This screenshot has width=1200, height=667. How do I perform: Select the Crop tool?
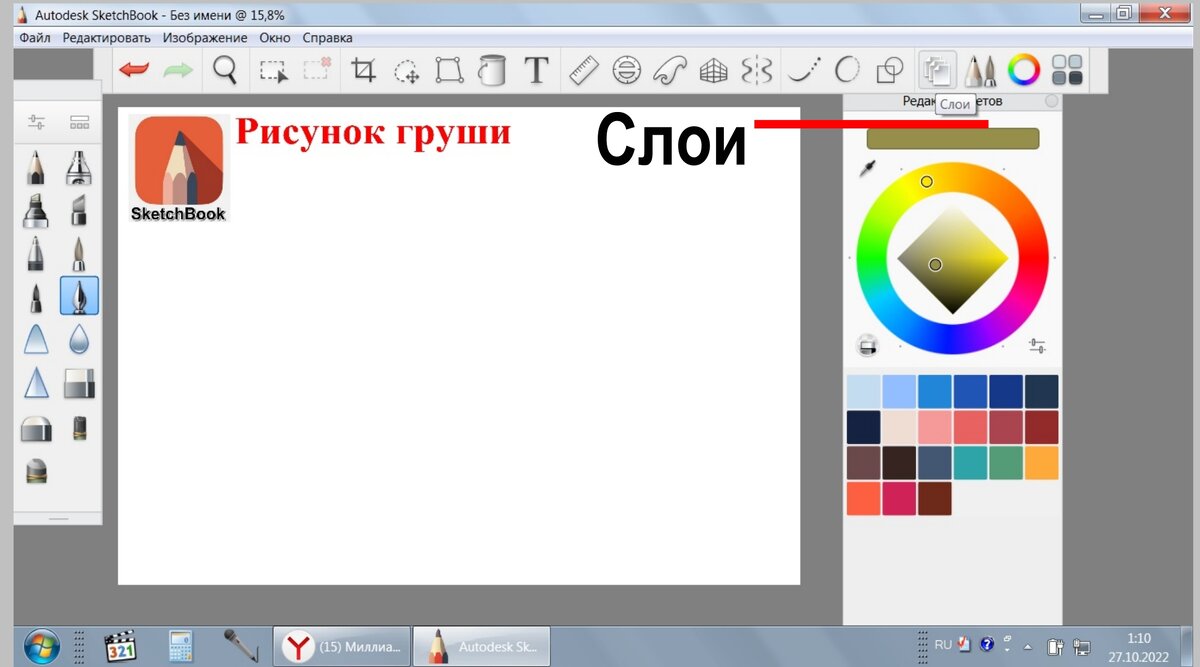[364, 70]
